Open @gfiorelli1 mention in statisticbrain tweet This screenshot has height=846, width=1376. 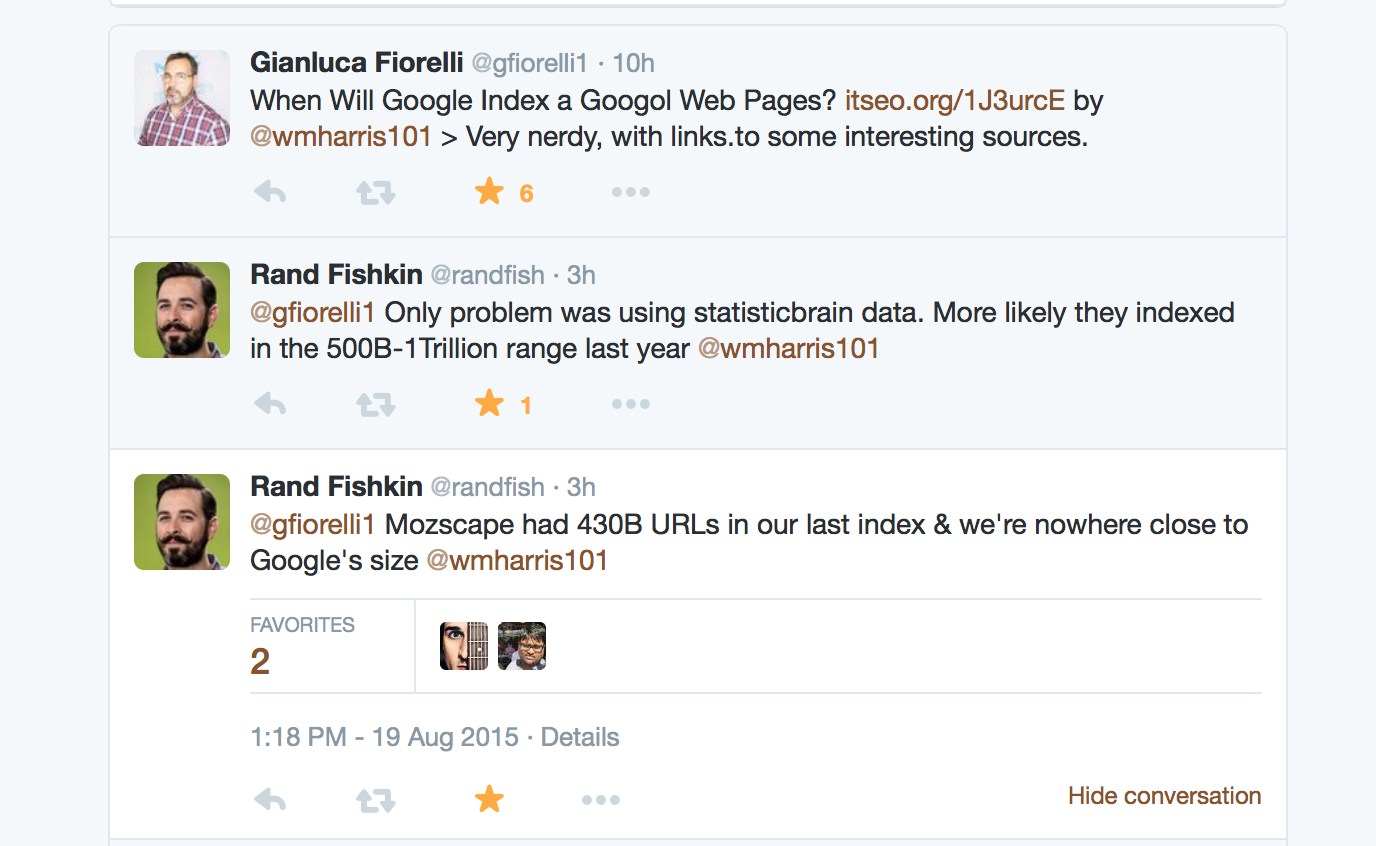point(313,313)
